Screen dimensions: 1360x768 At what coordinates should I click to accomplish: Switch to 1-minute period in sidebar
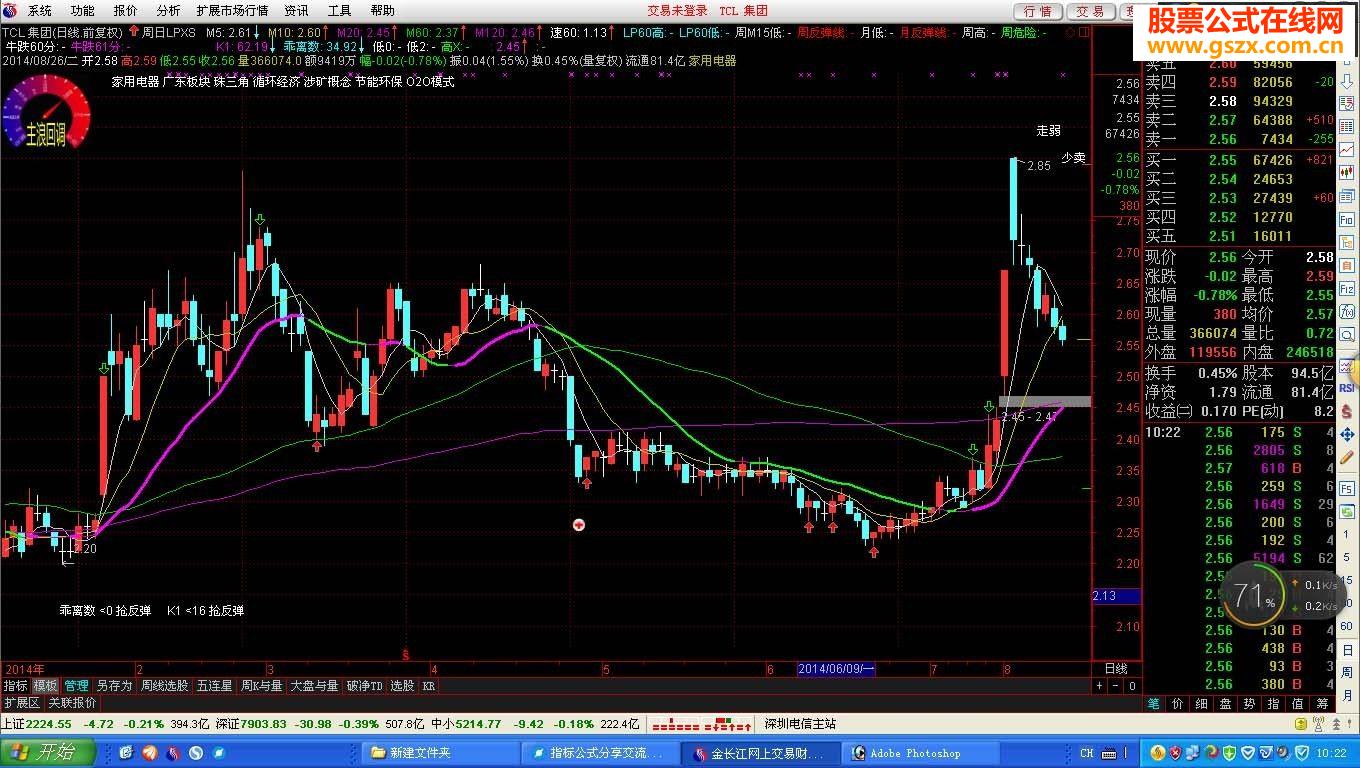[x=1346, y=534]
